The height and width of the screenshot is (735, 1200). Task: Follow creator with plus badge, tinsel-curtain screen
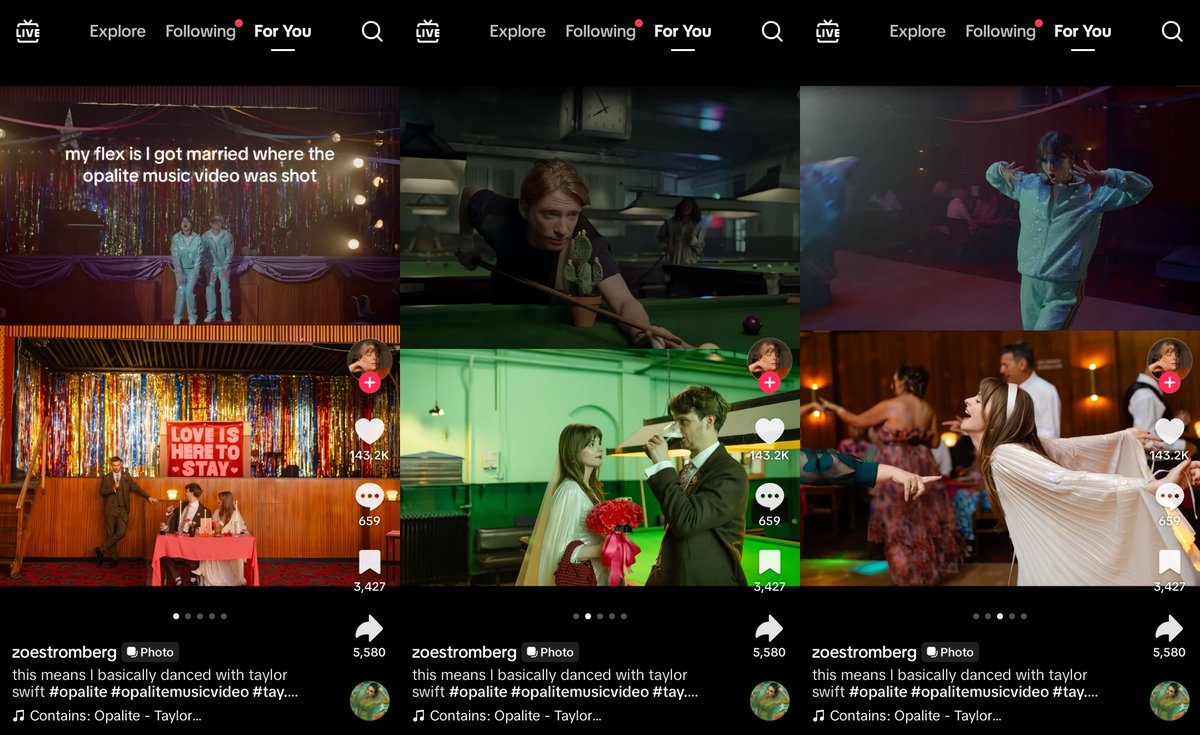[x=370, y=383]
